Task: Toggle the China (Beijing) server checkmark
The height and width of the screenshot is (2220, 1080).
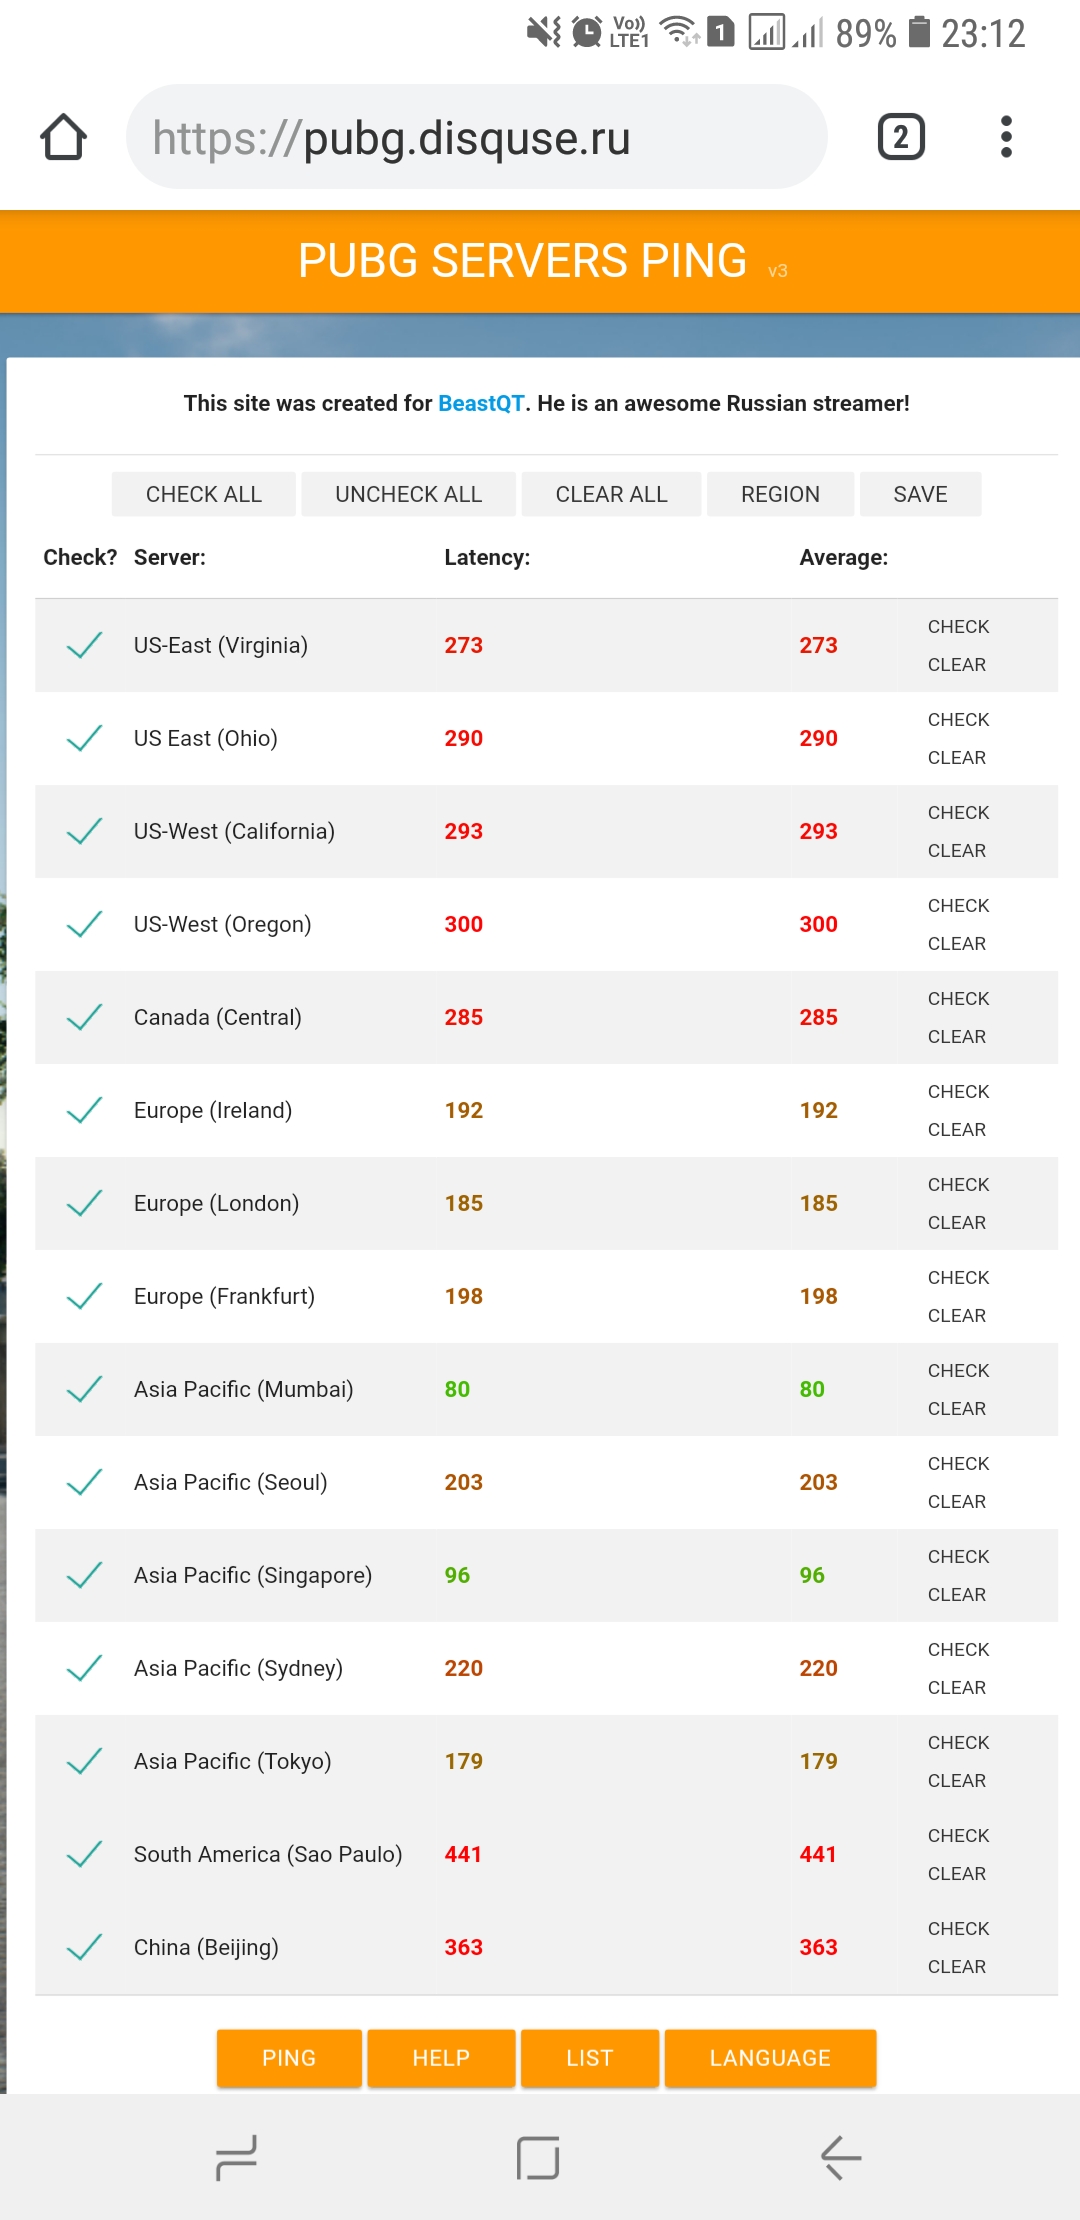Action: [85, 1947]
